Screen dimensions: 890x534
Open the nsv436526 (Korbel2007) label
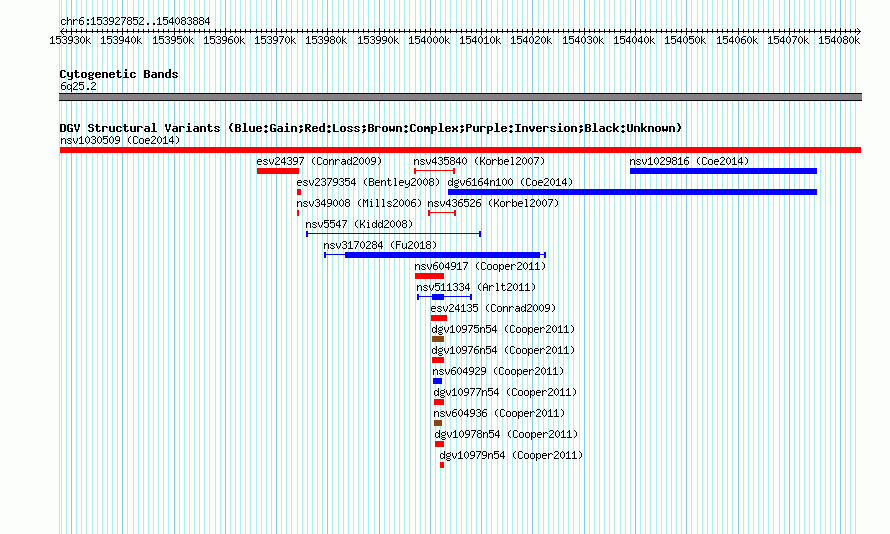[x=493, y=203]
